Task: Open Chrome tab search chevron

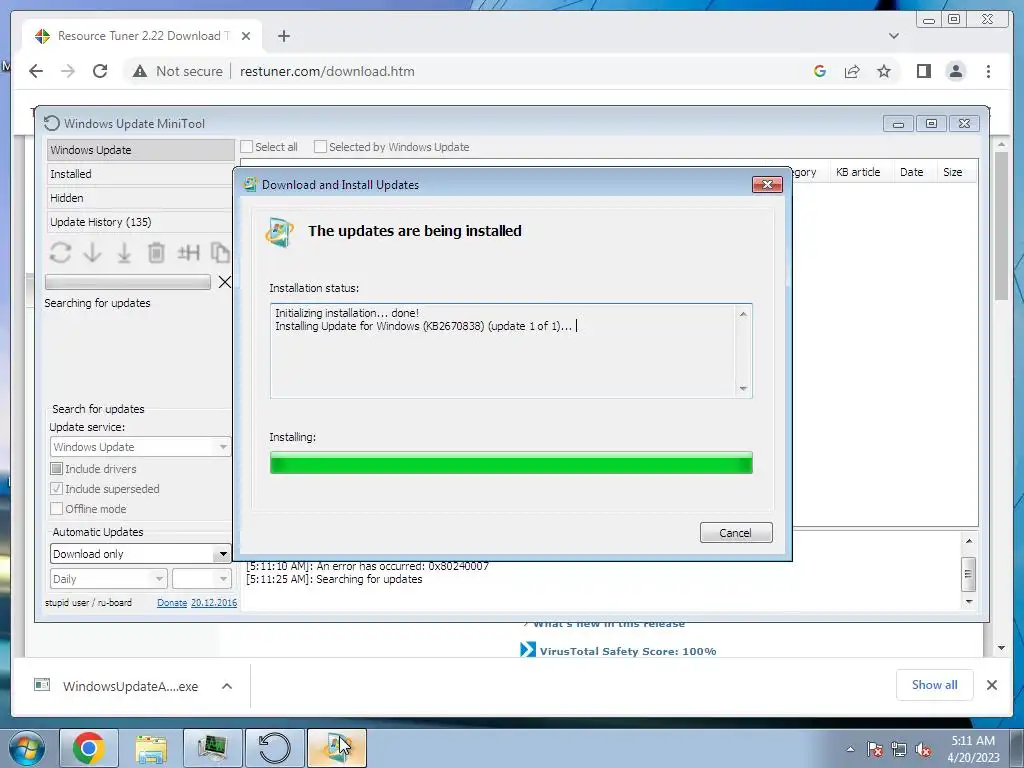Action: [893, 36]
